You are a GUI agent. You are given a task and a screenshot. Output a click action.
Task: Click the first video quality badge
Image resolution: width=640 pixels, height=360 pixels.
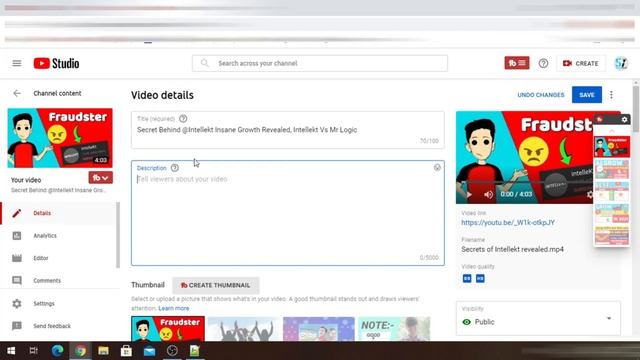pyautogui.click(x=467, y=278)
